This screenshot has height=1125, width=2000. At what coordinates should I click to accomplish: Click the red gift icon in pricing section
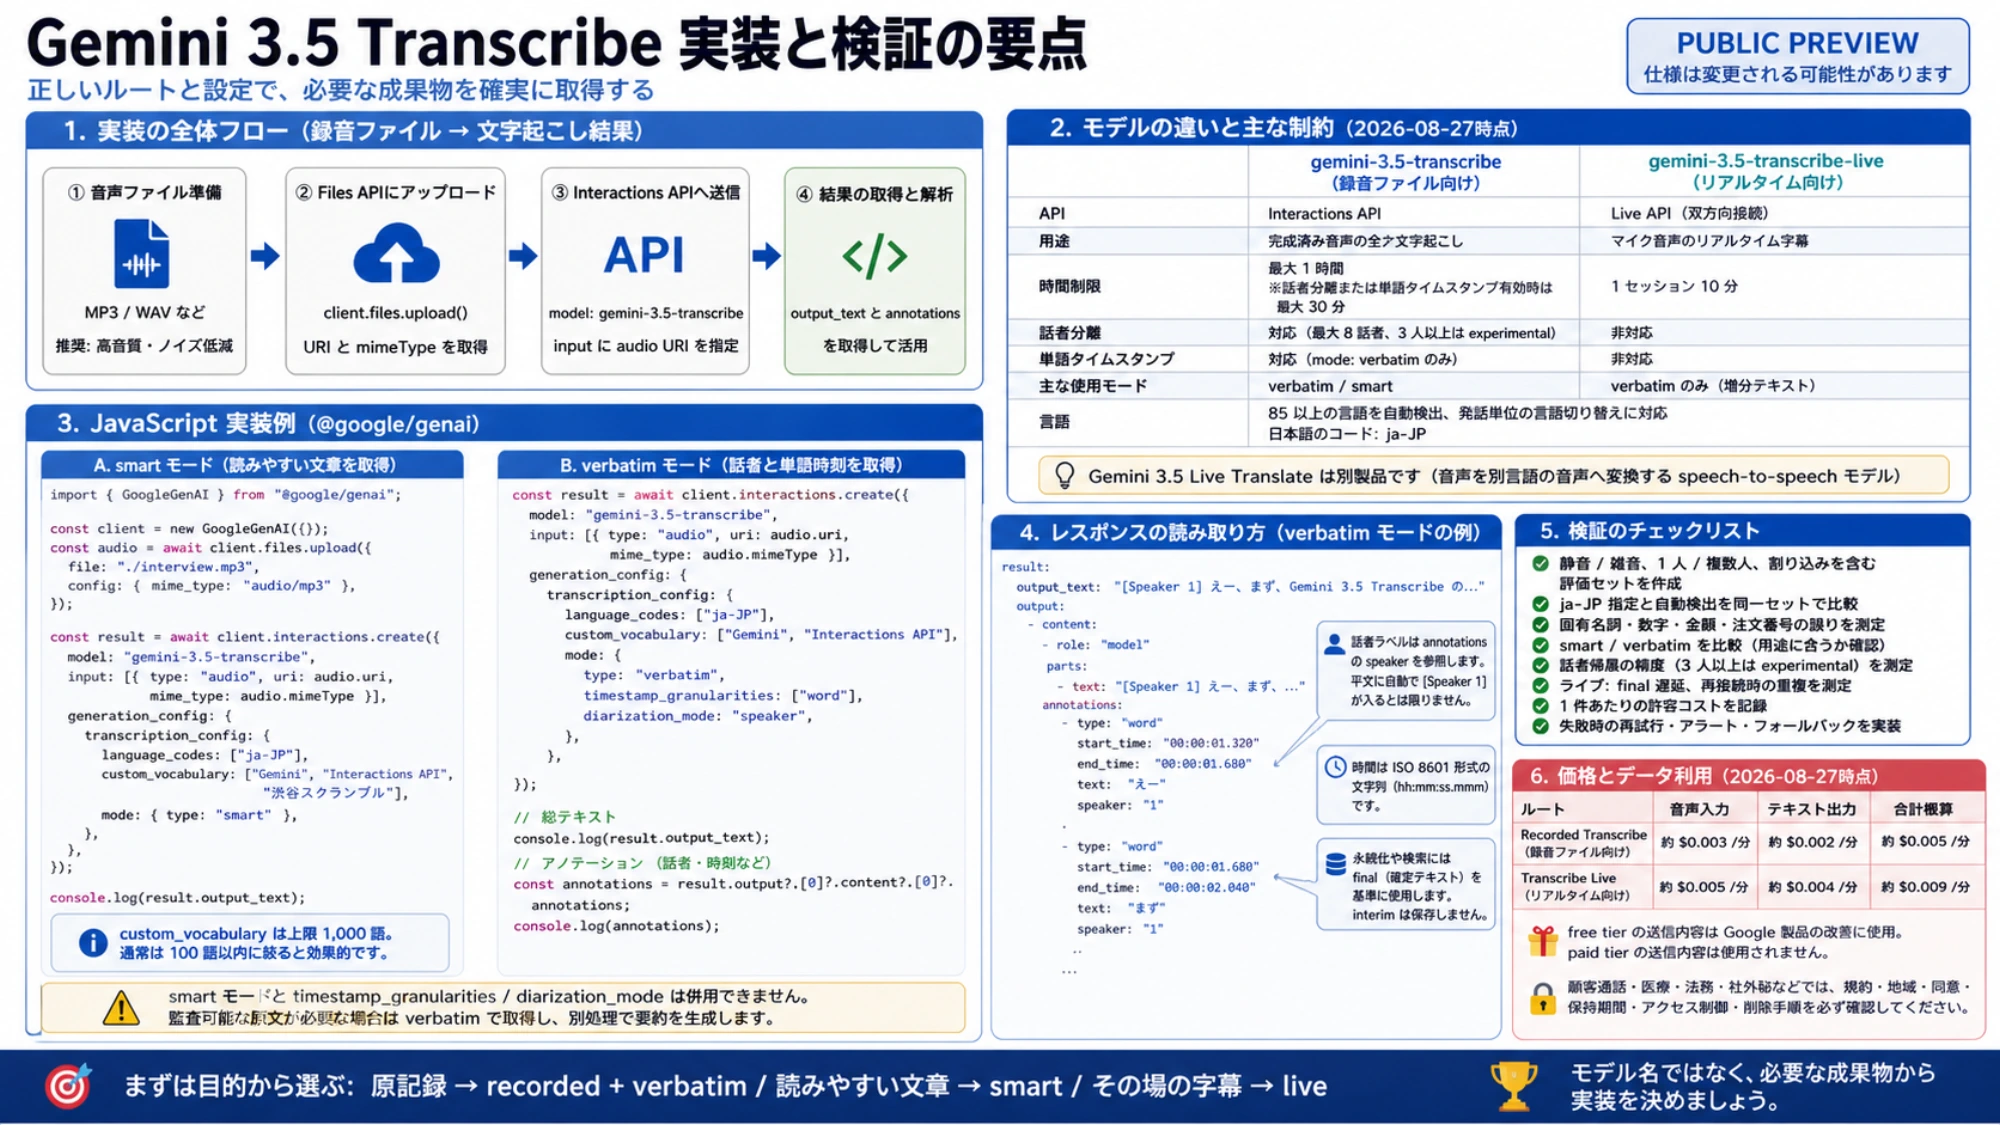point(1543,940)
